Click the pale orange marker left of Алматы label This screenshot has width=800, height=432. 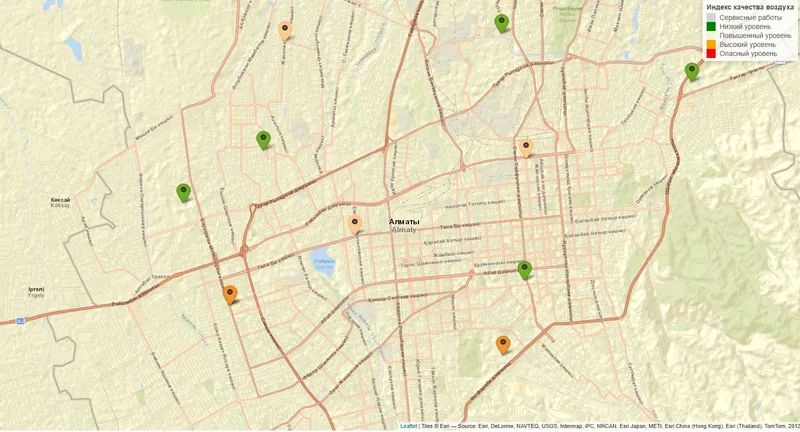coord(354,223)
